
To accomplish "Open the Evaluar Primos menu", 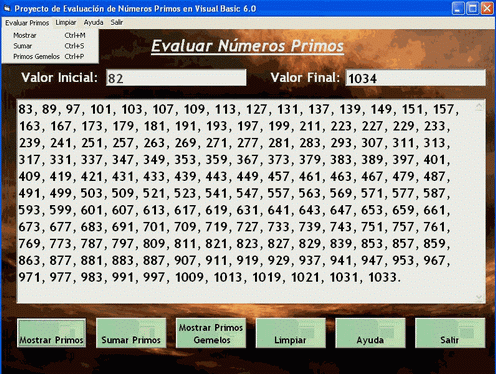I will pyautogui.click(x=27, y=23).
